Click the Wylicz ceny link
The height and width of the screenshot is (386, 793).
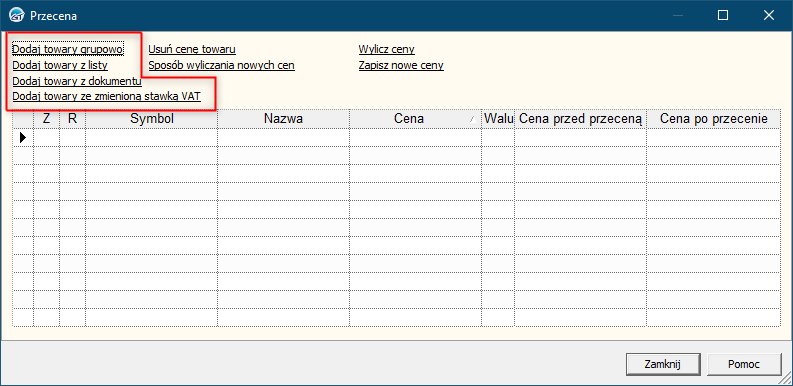coord(387,50)
